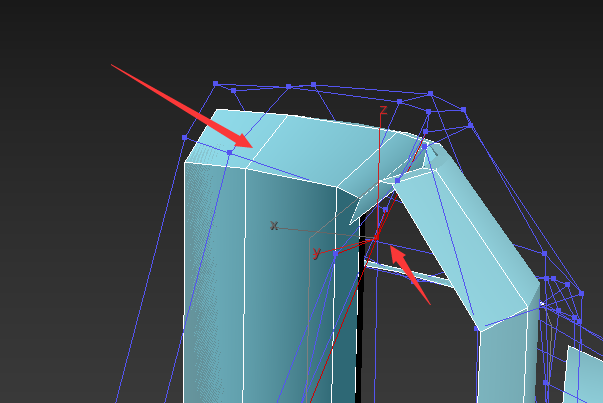Viewport: 603px width, 403px height.
Task: Pick the lattice point on the gizmo's Y axis line
Action: click(x=335, y=254)
